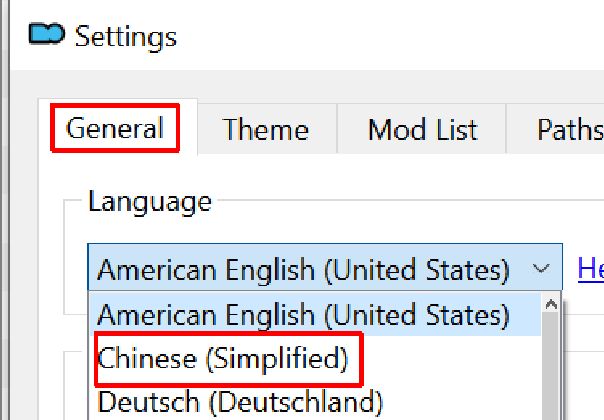
Task: Open the Paths tab
Action: [569, 129]
